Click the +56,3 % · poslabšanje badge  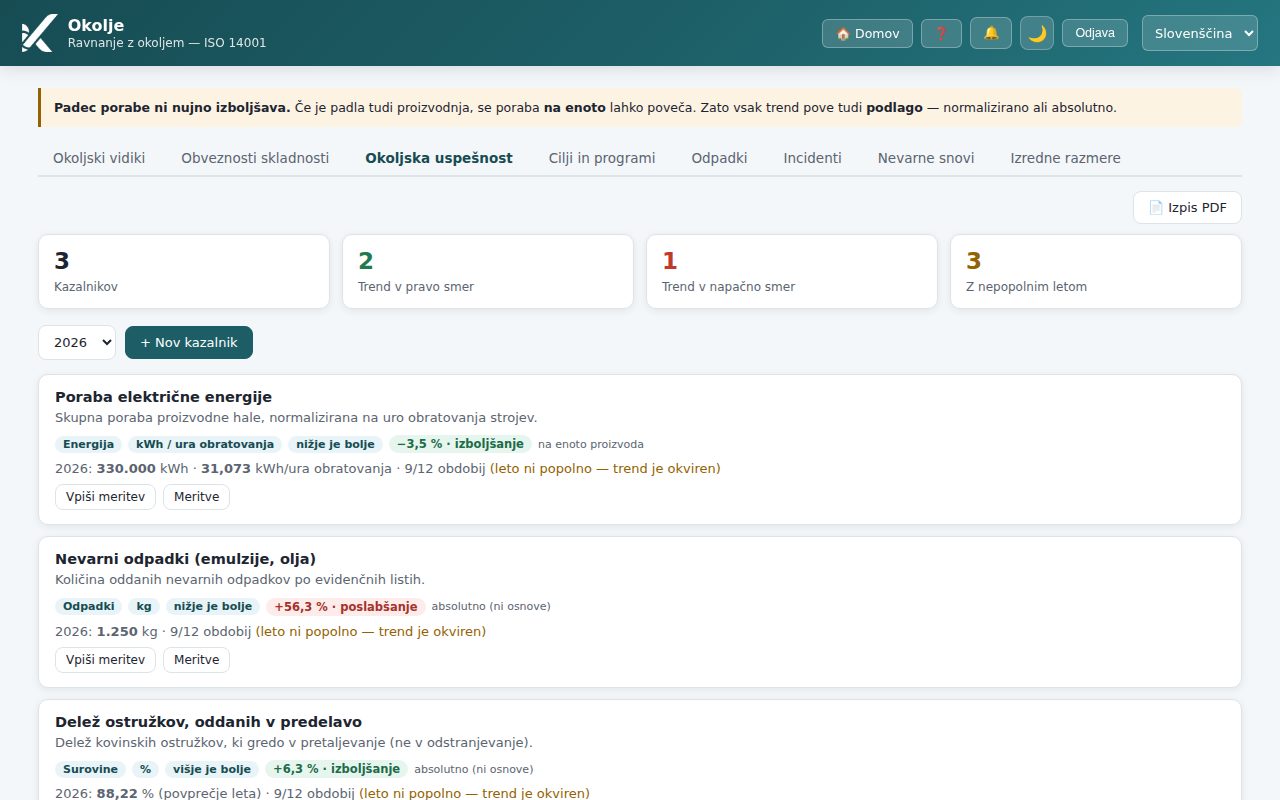(x=346, y=607)
